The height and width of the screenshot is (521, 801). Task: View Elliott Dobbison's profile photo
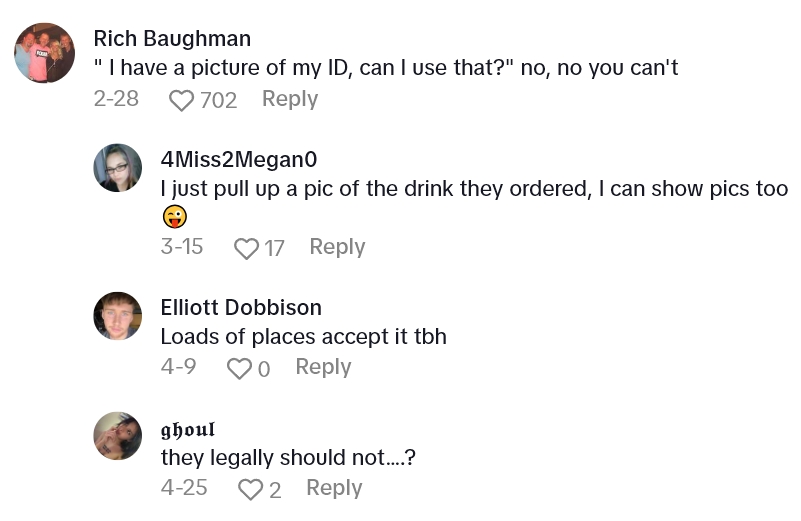[118, 316]
